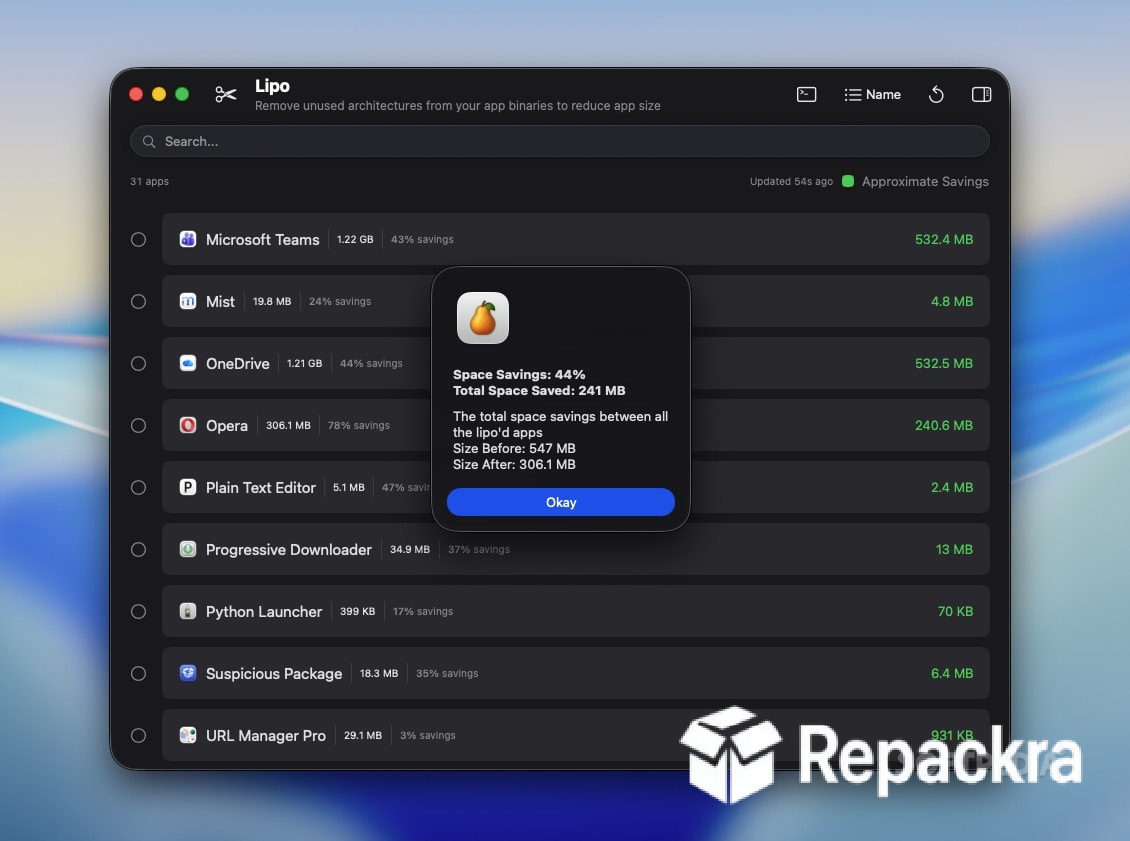This screenshot has height=841, width=1130.
Task: Click the pear icon in the dialog
Action: [x=483, y=318]
